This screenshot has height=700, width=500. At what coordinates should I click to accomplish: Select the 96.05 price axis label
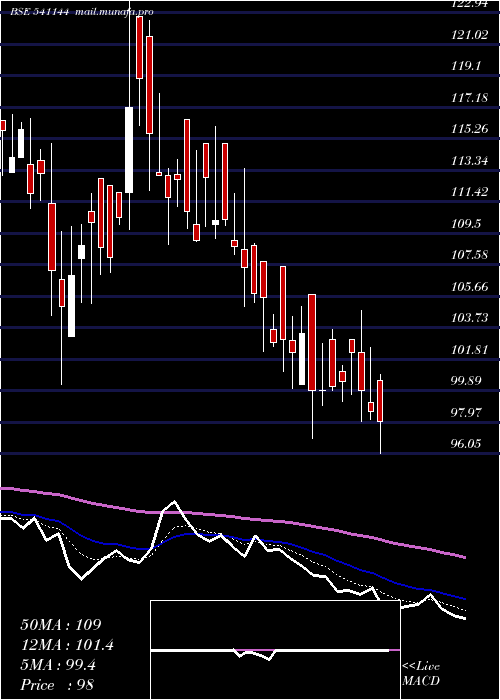pos(467,444)
